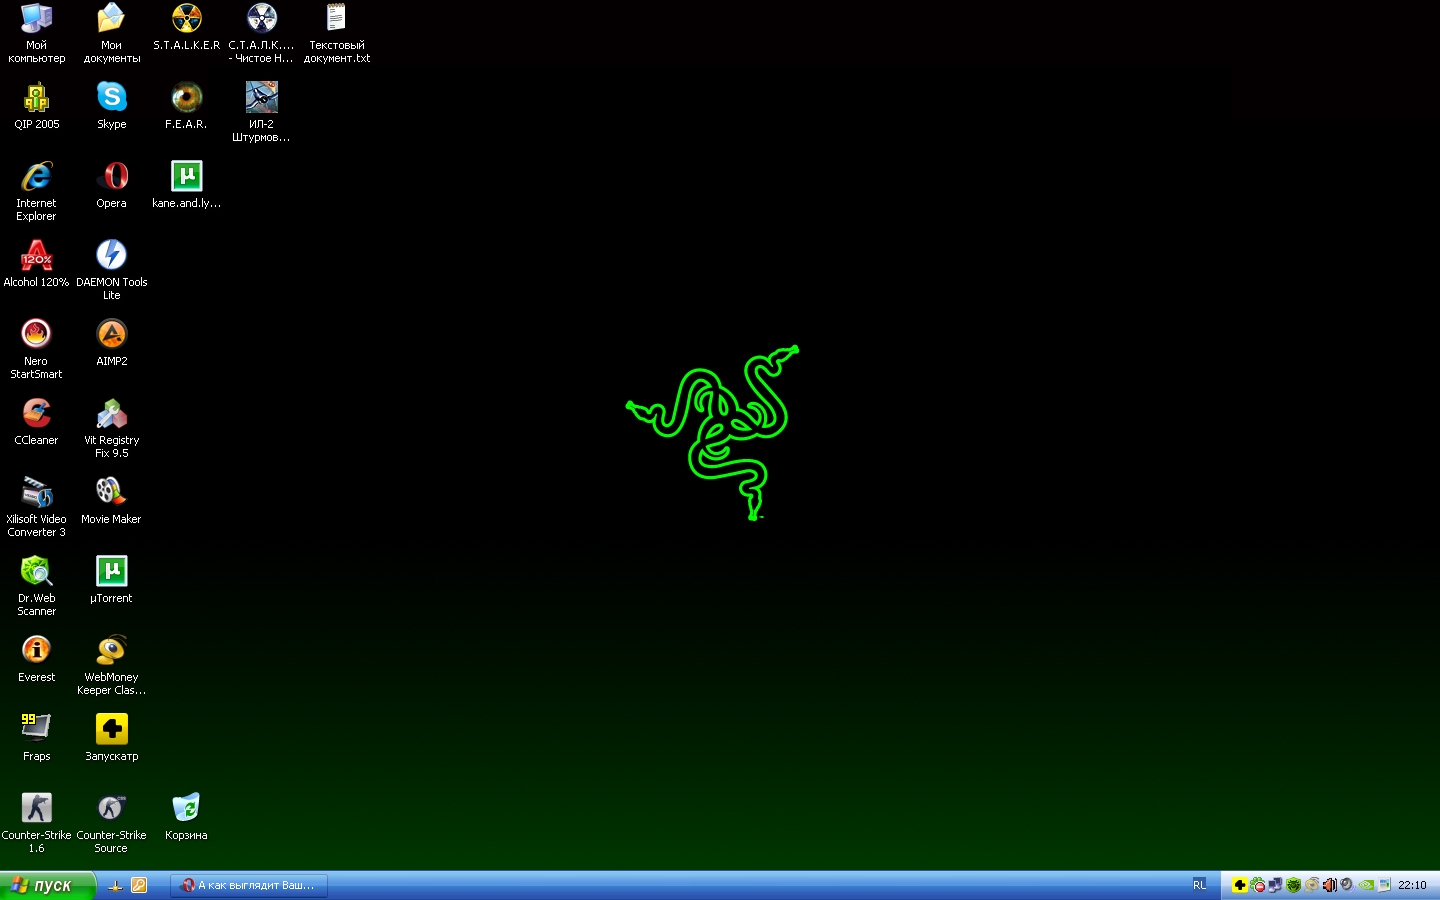The width and height of the screenshot is (1440, 900).
Task: Select the F.E.A.R. game icon
Action: coord(186,98)
